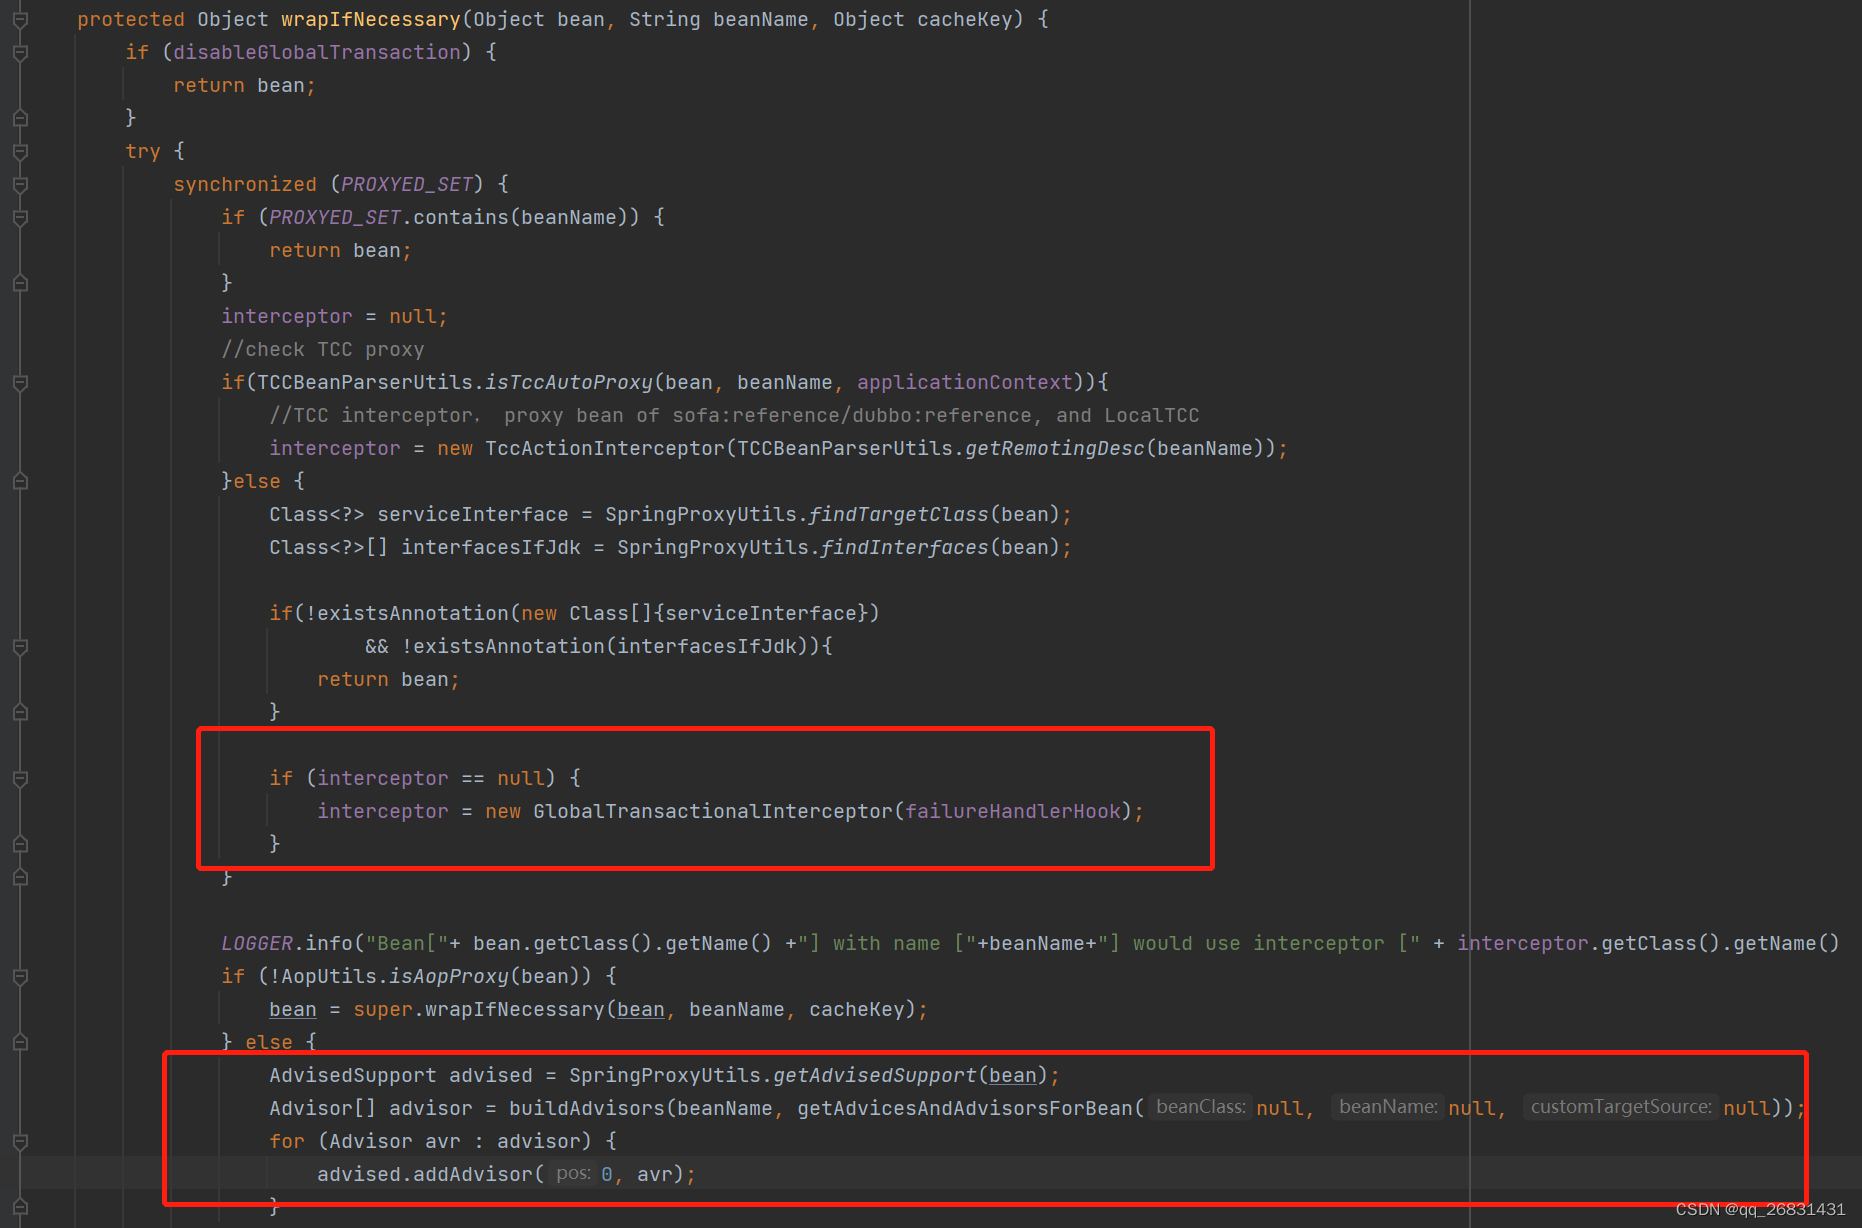
Task: Collapse fold marker on '&& !existsAnnotation(interfacesIfJdk)' line
Action: [20, 647]
